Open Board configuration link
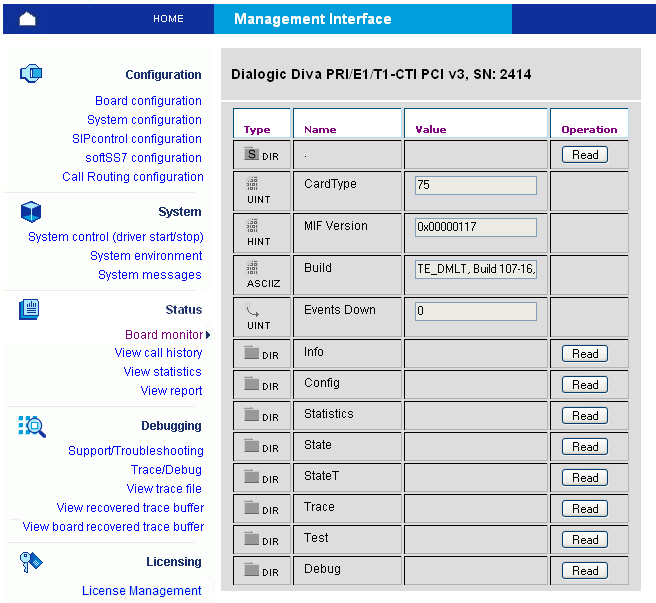This screenshot has width=656, height=603. click(x=148, y=101)
